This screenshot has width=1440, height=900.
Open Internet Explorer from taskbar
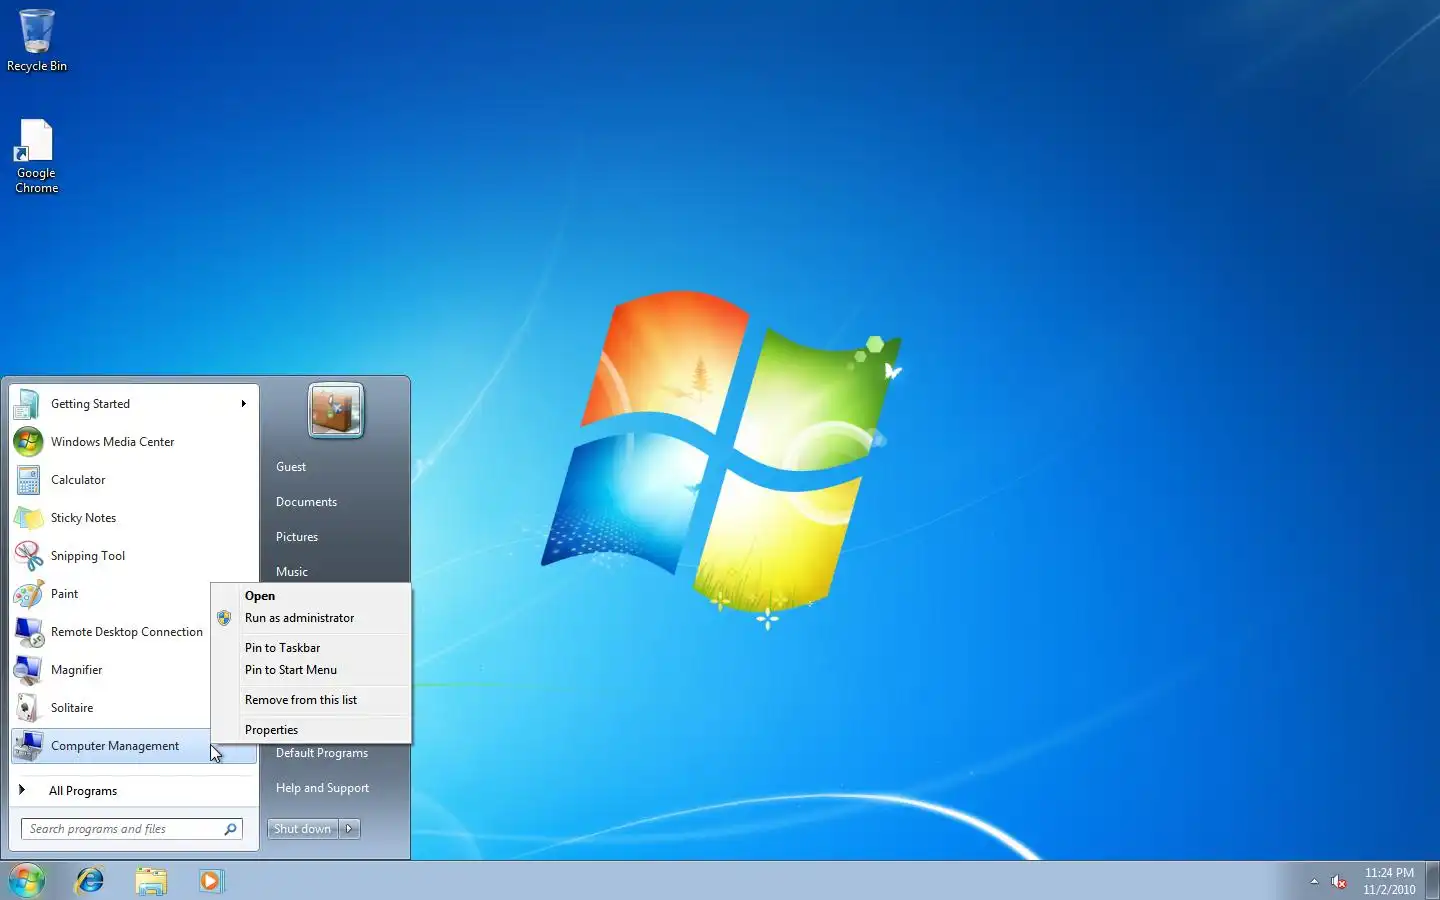point(90,881)
